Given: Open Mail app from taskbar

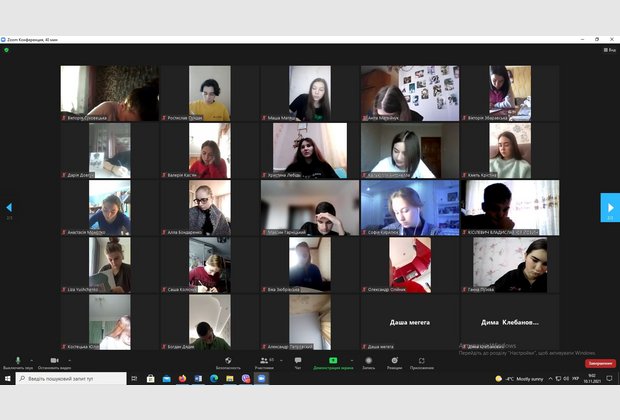Looking at the screenshot, I should [166, 378].
